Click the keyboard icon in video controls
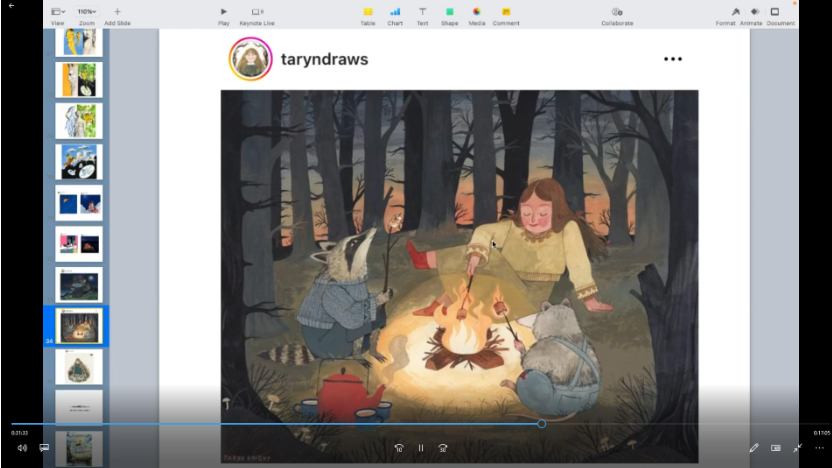The height and width of the screenshot is (468, 832). [x=776, y=448]
